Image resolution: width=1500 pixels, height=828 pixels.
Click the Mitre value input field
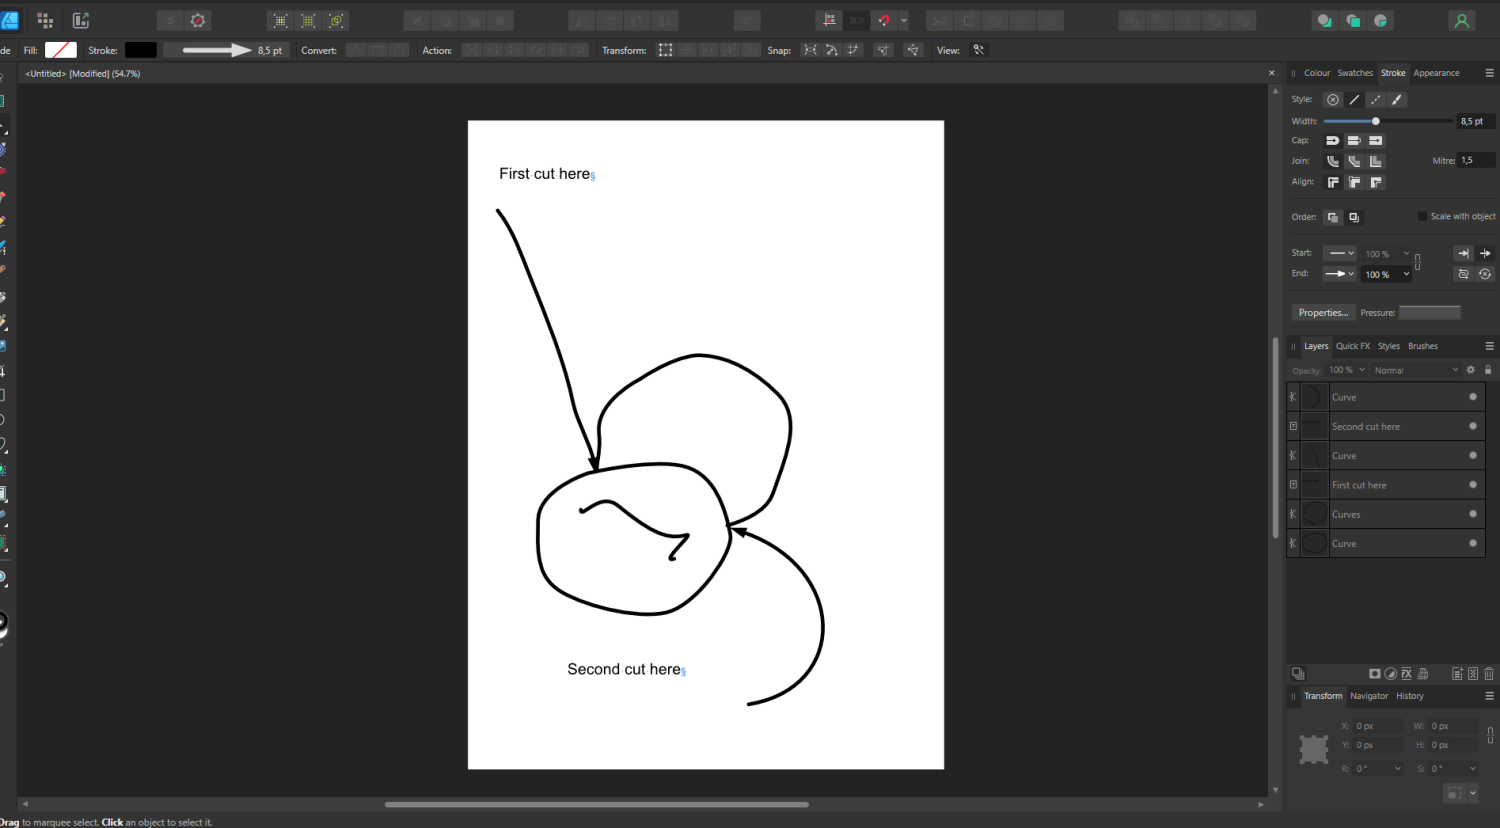click(x=1476, y=160)
